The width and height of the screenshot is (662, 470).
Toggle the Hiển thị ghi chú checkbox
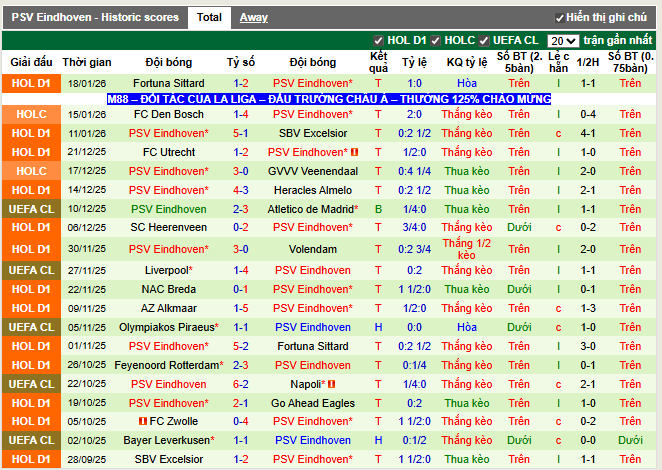coord(559,18)
